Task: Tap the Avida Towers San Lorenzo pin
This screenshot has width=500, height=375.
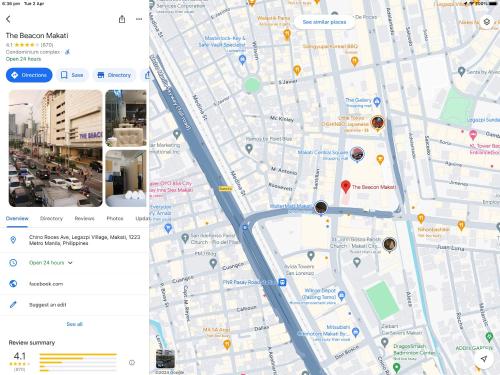Action: pyautogui.click(x=311, y=256)
